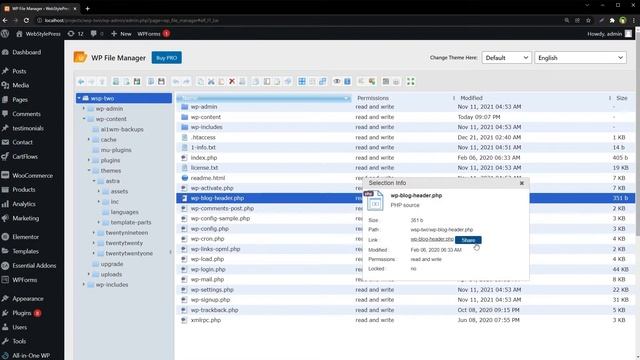
Task: Click the WordPress logo in admin bar
Action: (5, 34)
